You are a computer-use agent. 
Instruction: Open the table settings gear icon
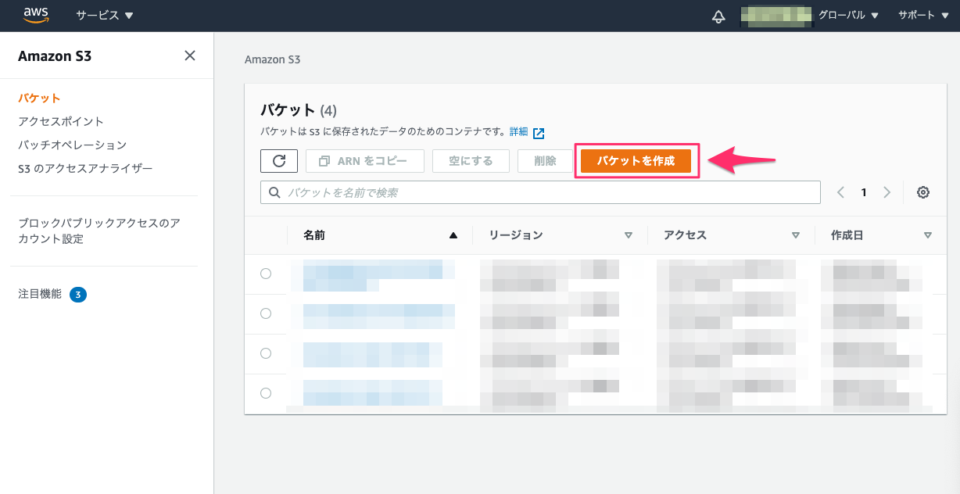pos(923,192)
